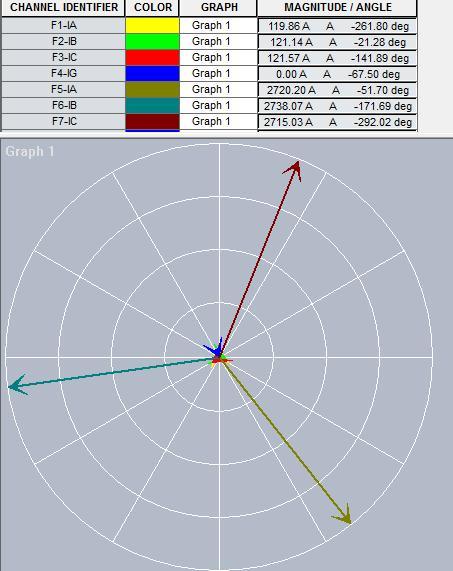Click the teal phasor arrowhead

coord(17,385)
